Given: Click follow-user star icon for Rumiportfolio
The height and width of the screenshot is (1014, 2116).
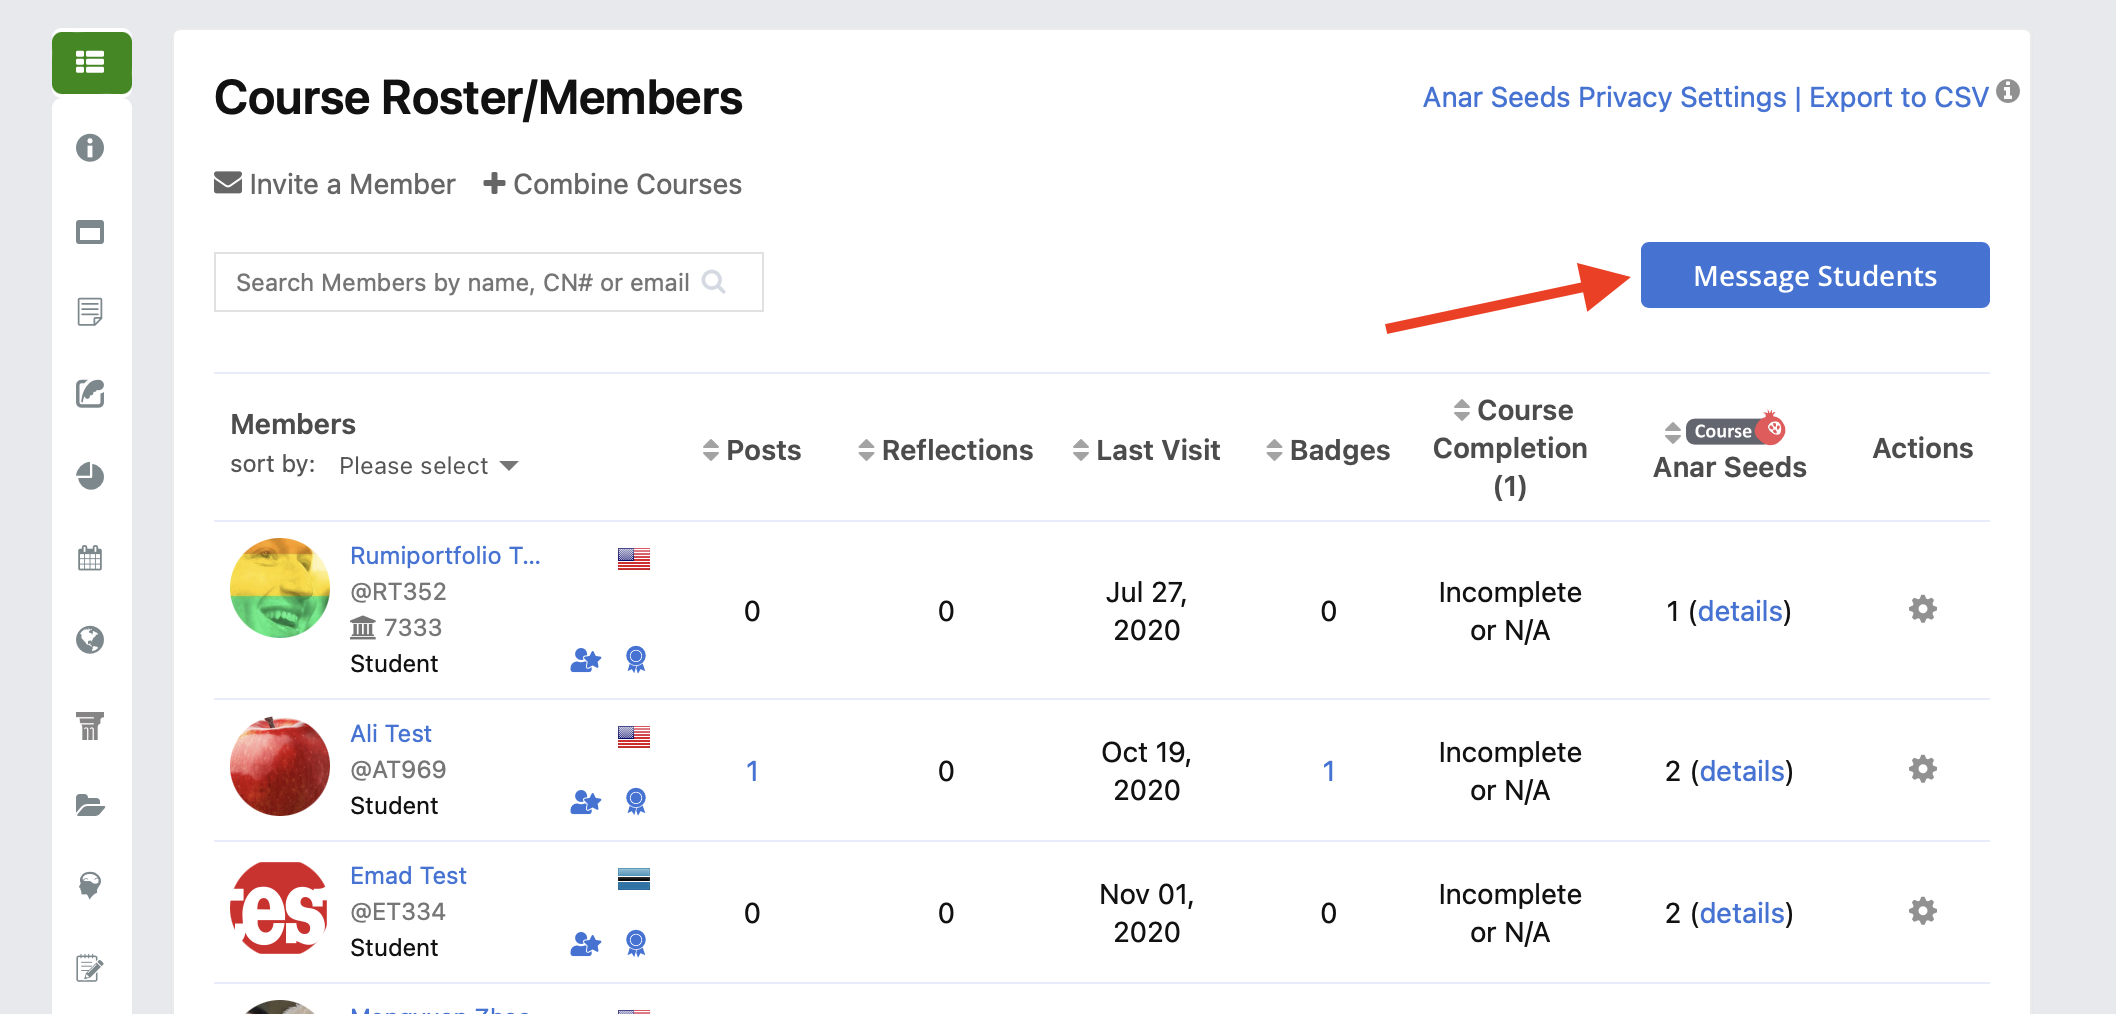Looking at the screenshot, I should coord(586,660).
